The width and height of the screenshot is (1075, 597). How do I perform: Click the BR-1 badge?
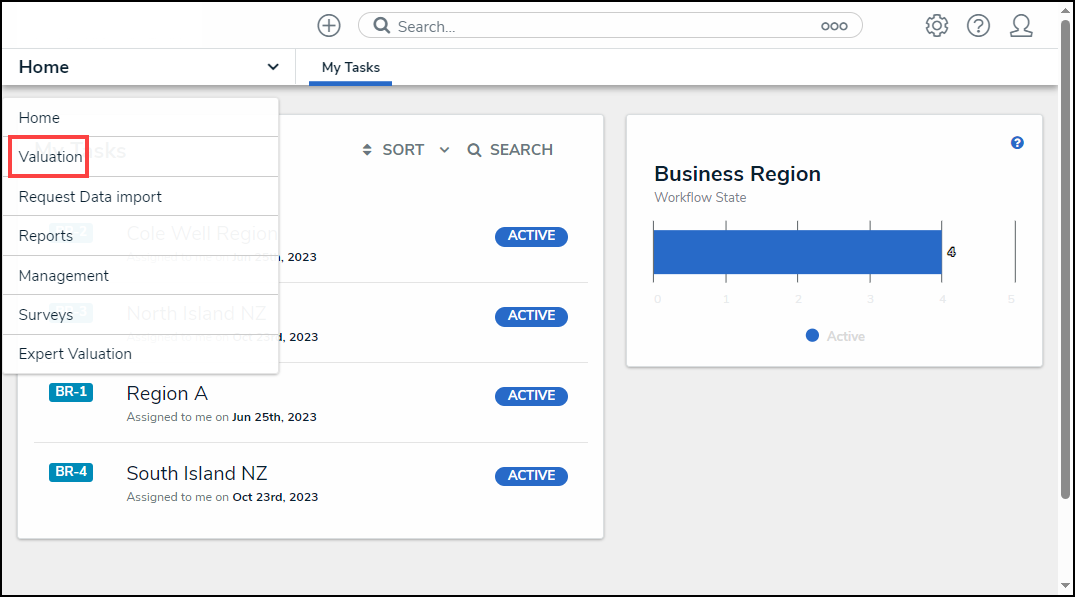click(71, 392)
